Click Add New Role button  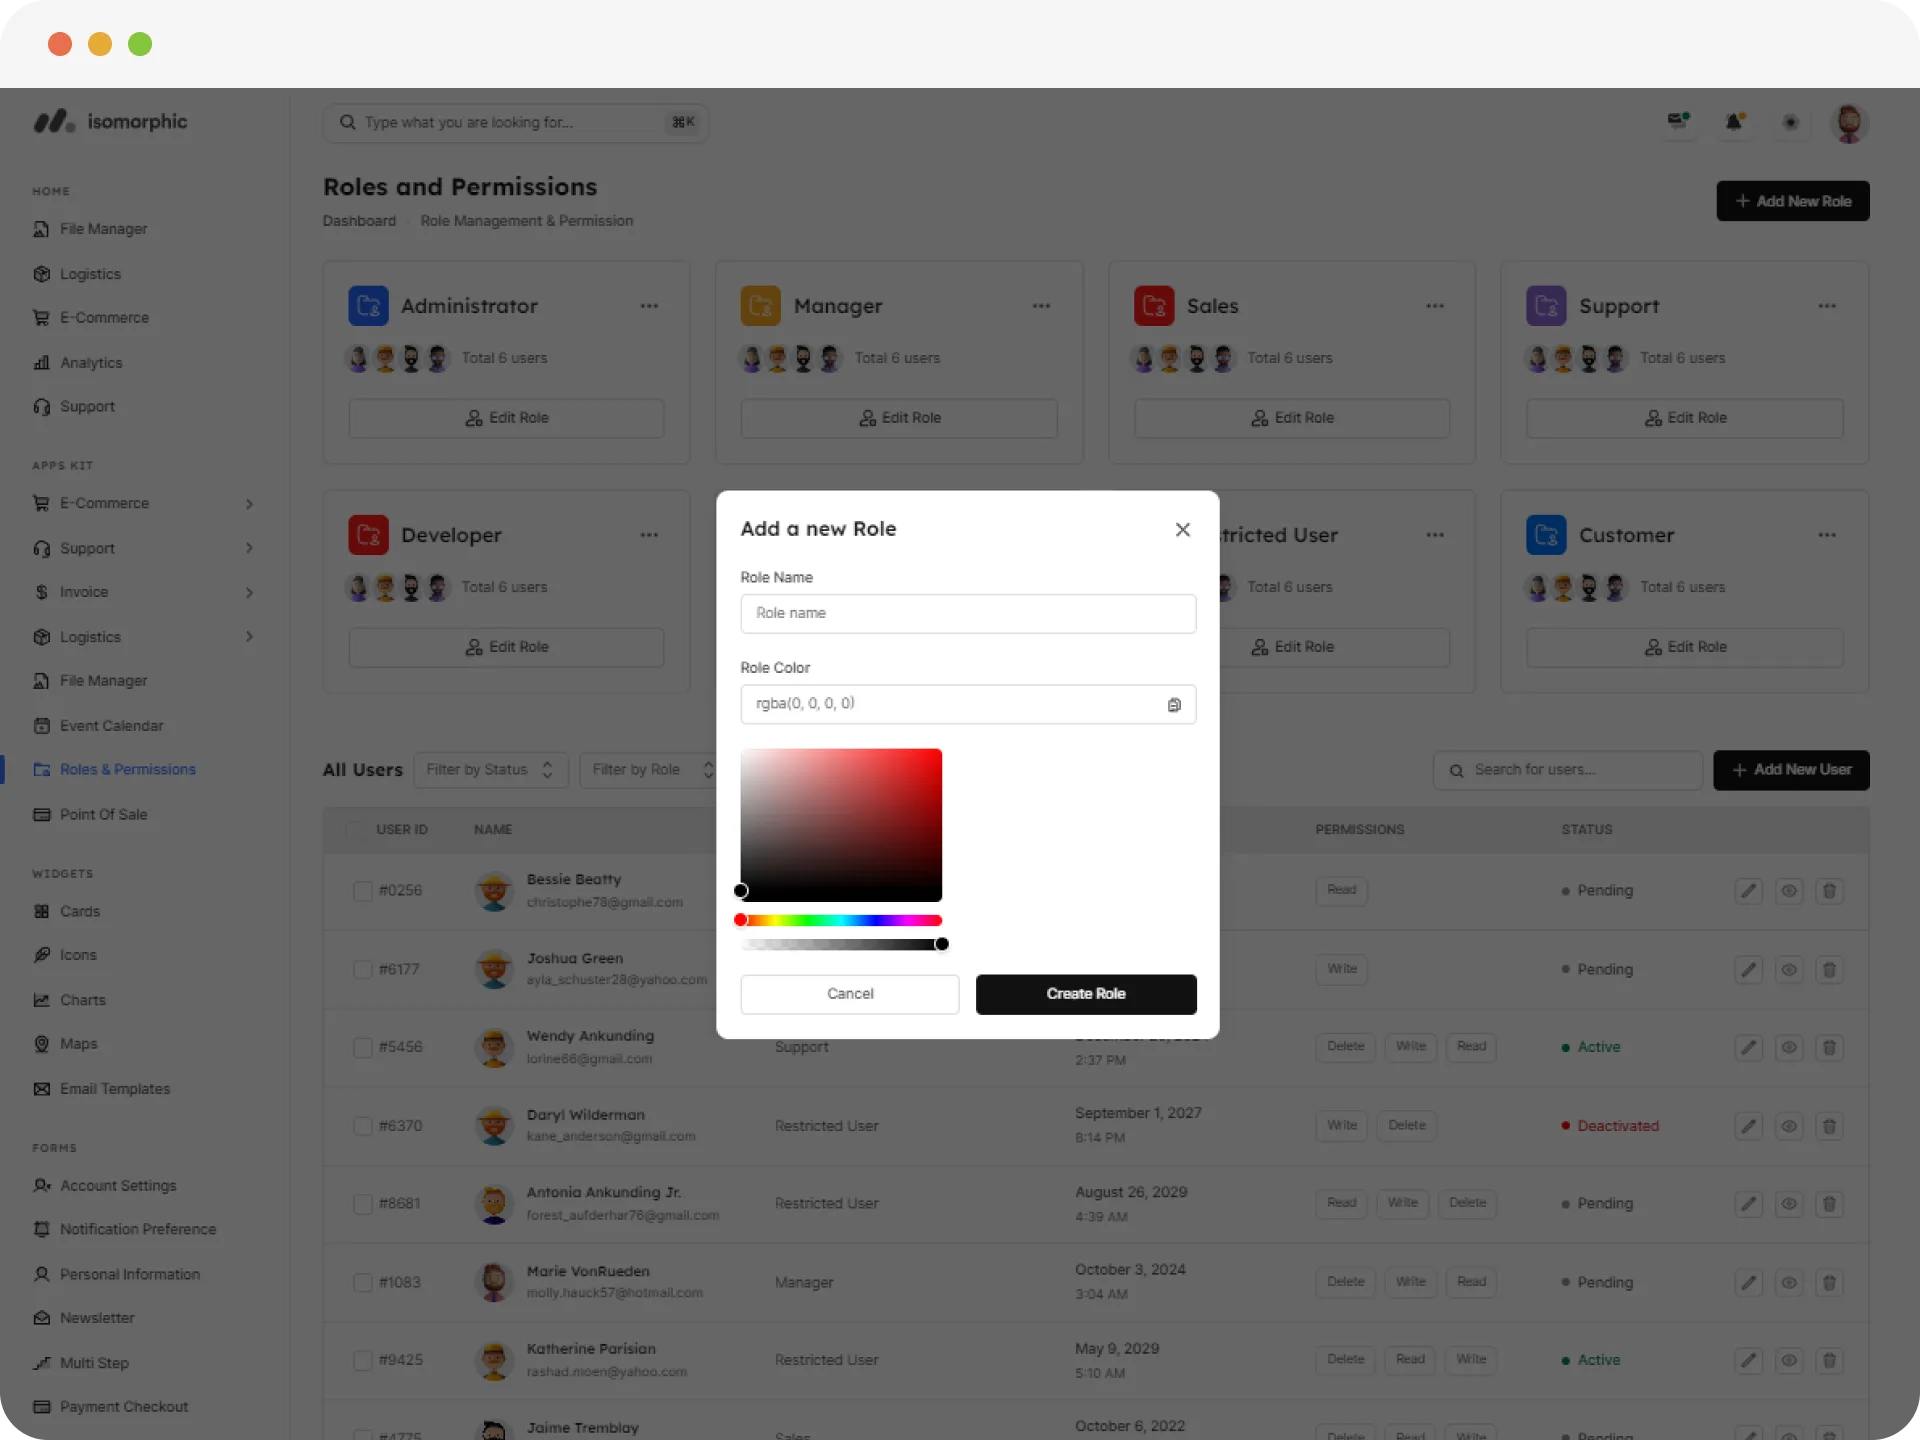coord(1793,201)
